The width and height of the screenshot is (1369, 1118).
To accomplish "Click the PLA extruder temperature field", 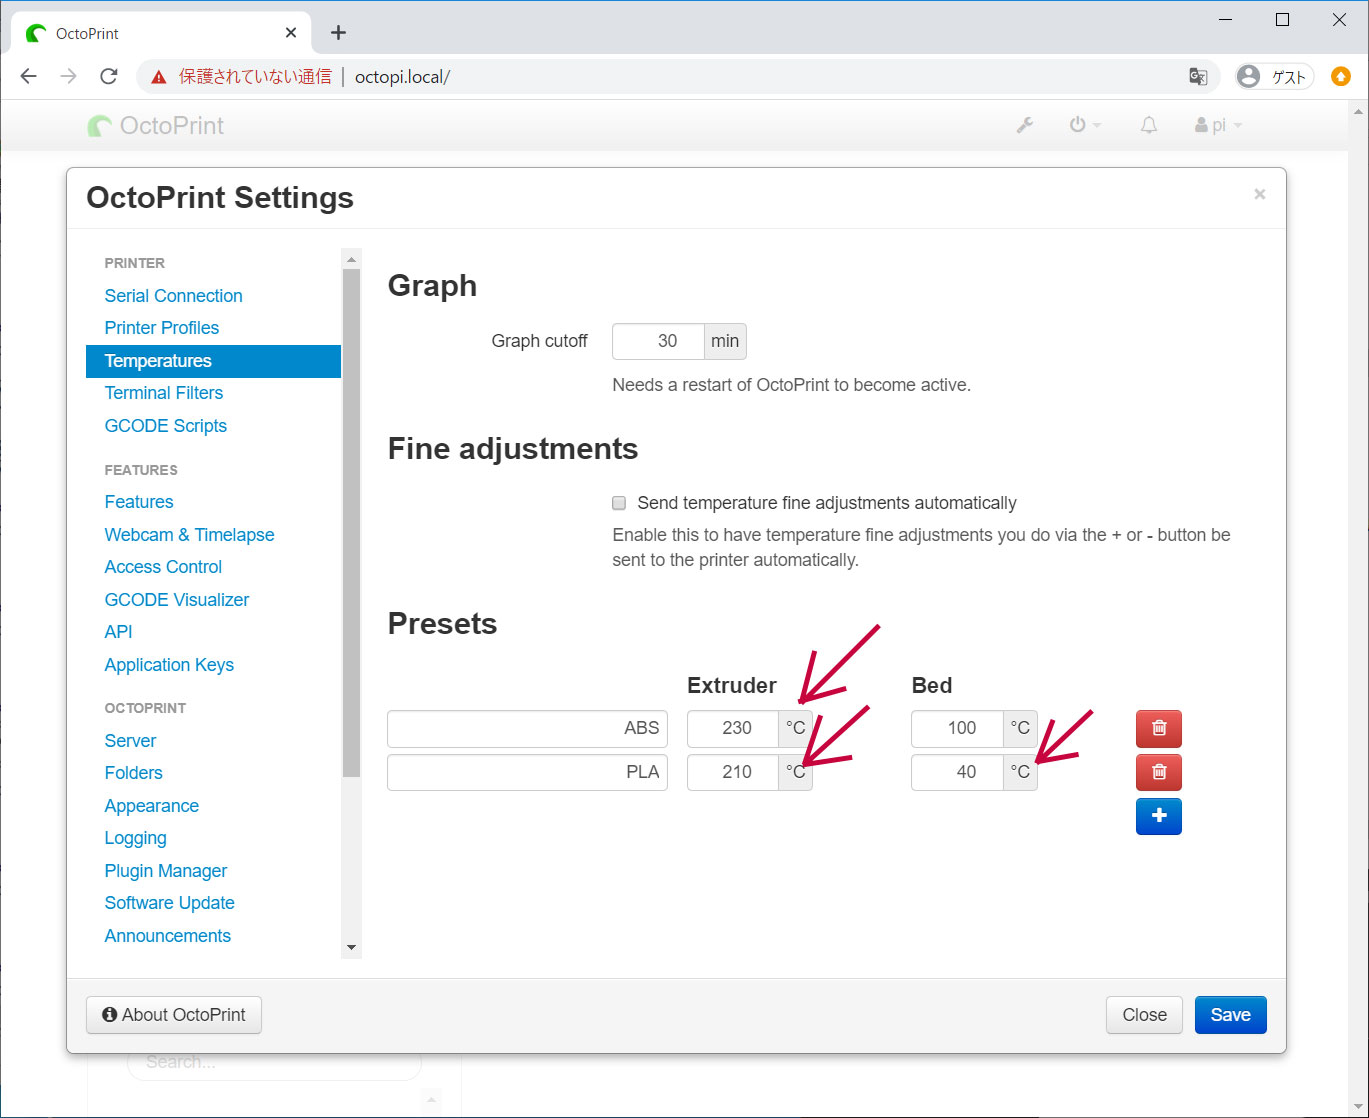I will 733,772.
